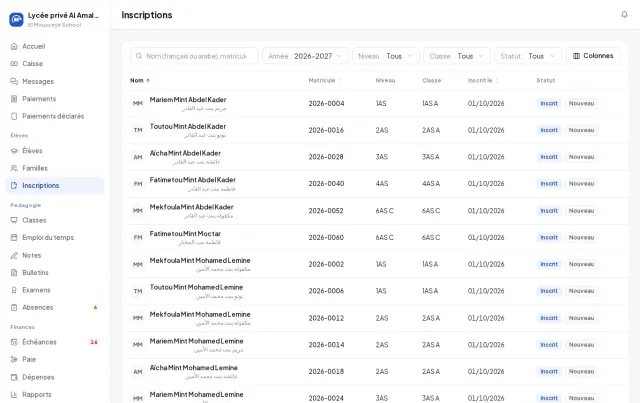The height and width of the screenshot is (403, 640).
Task: Click the Inscriptions document icon
Action: pyautogui.click(x=14, y=185)
